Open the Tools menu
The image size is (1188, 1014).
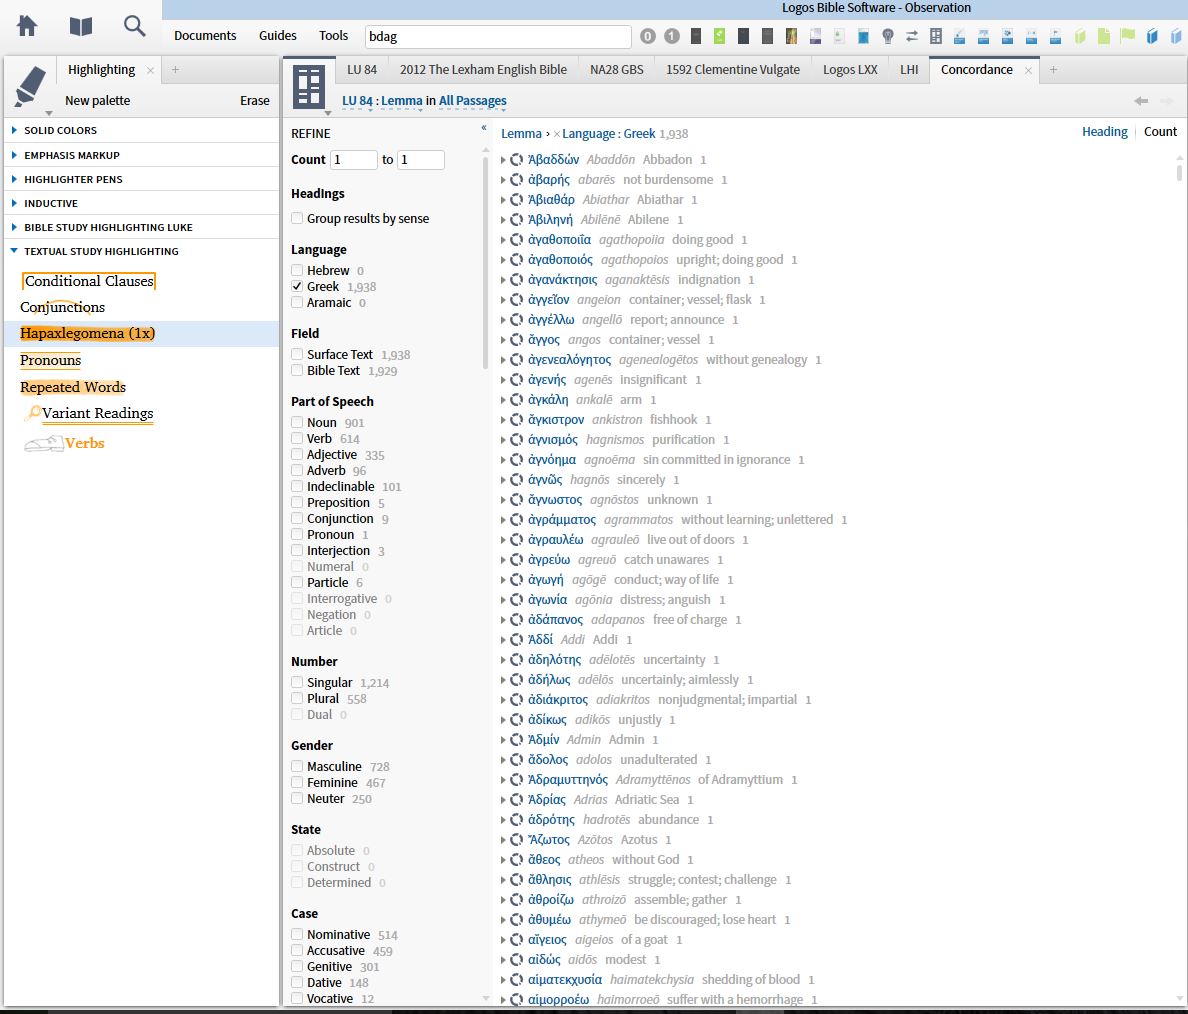(333, 36)
